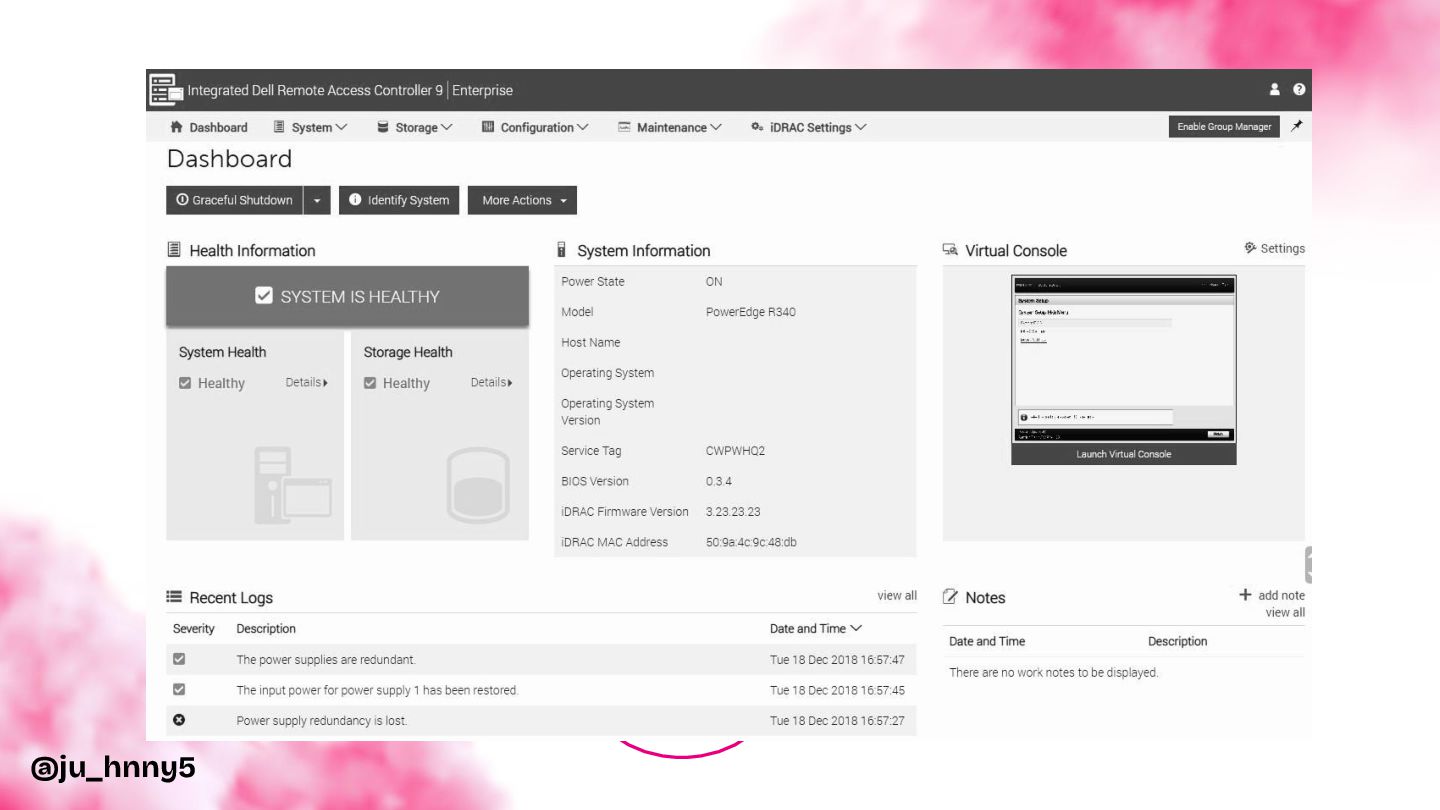Click the Storage Health Healthy checkmark

(370, 383)
